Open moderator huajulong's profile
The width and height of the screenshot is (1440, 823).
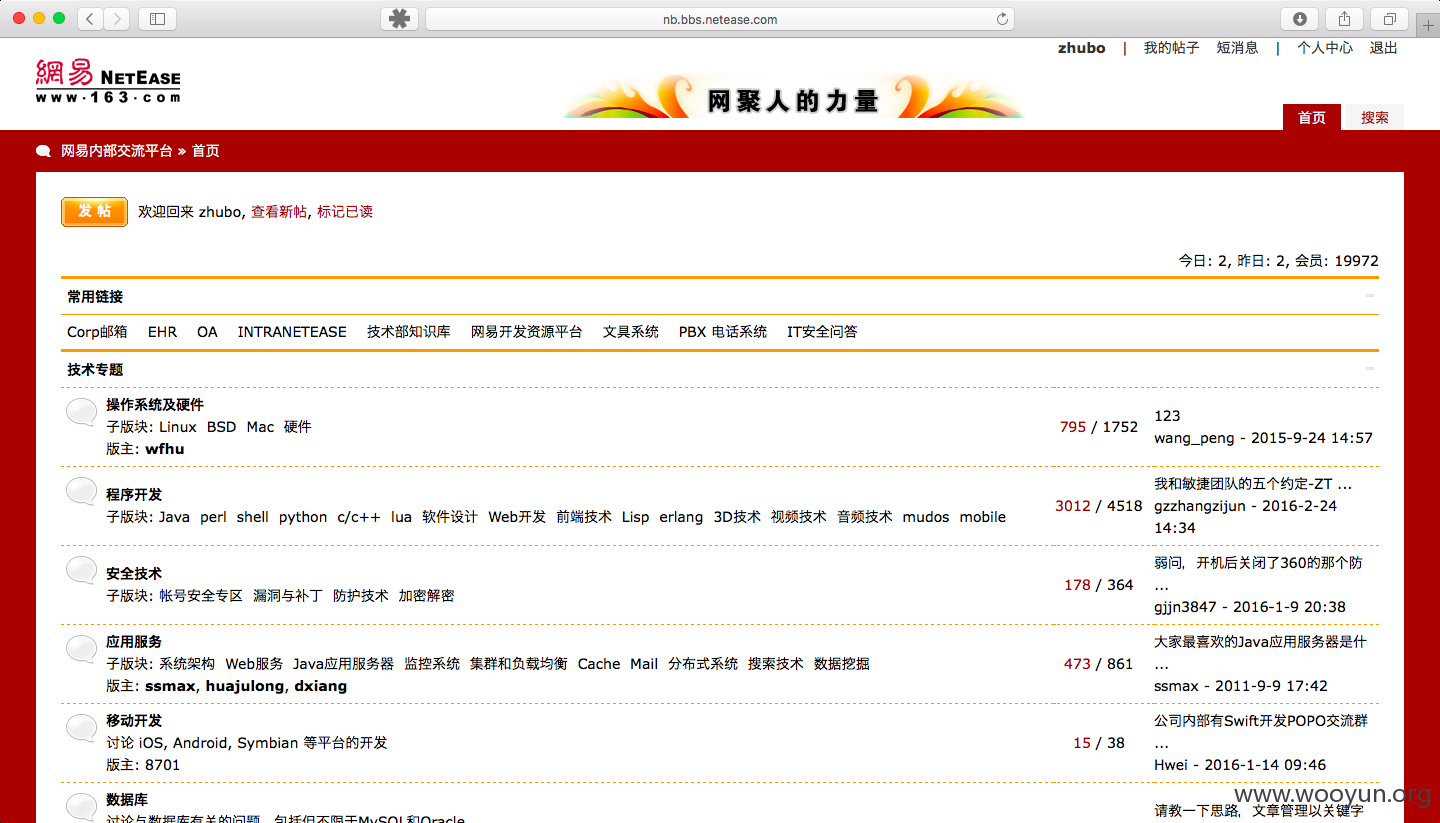246,686
